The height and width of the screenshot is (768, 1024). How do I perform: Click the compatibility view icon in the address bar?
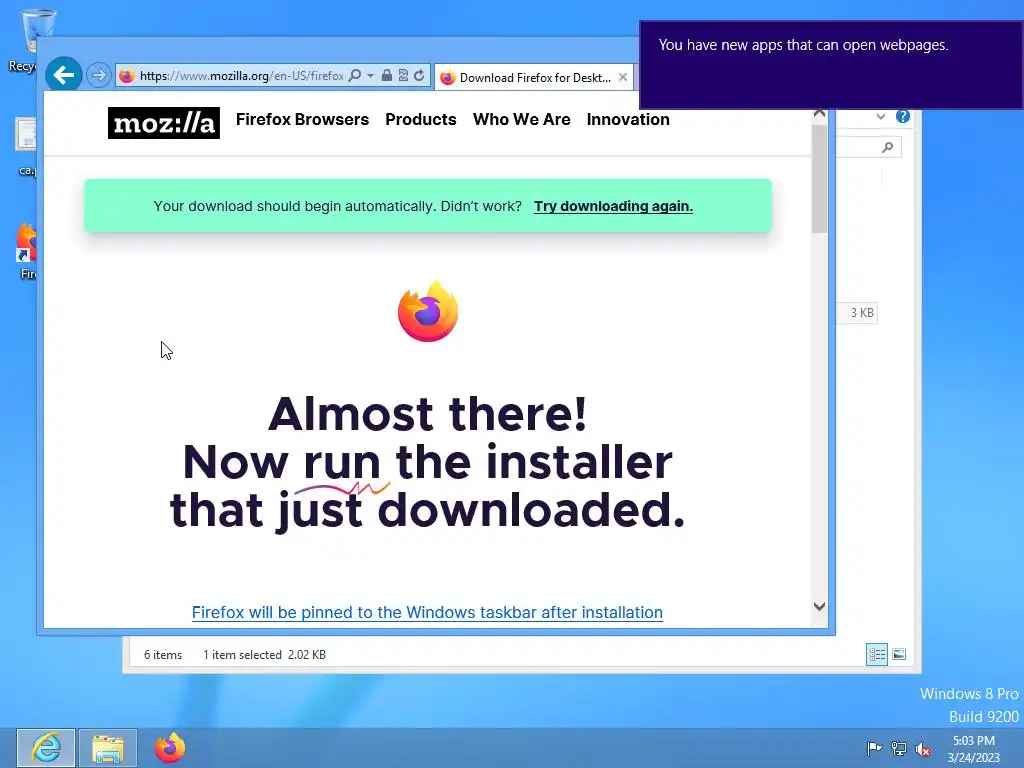click(403, 75)
